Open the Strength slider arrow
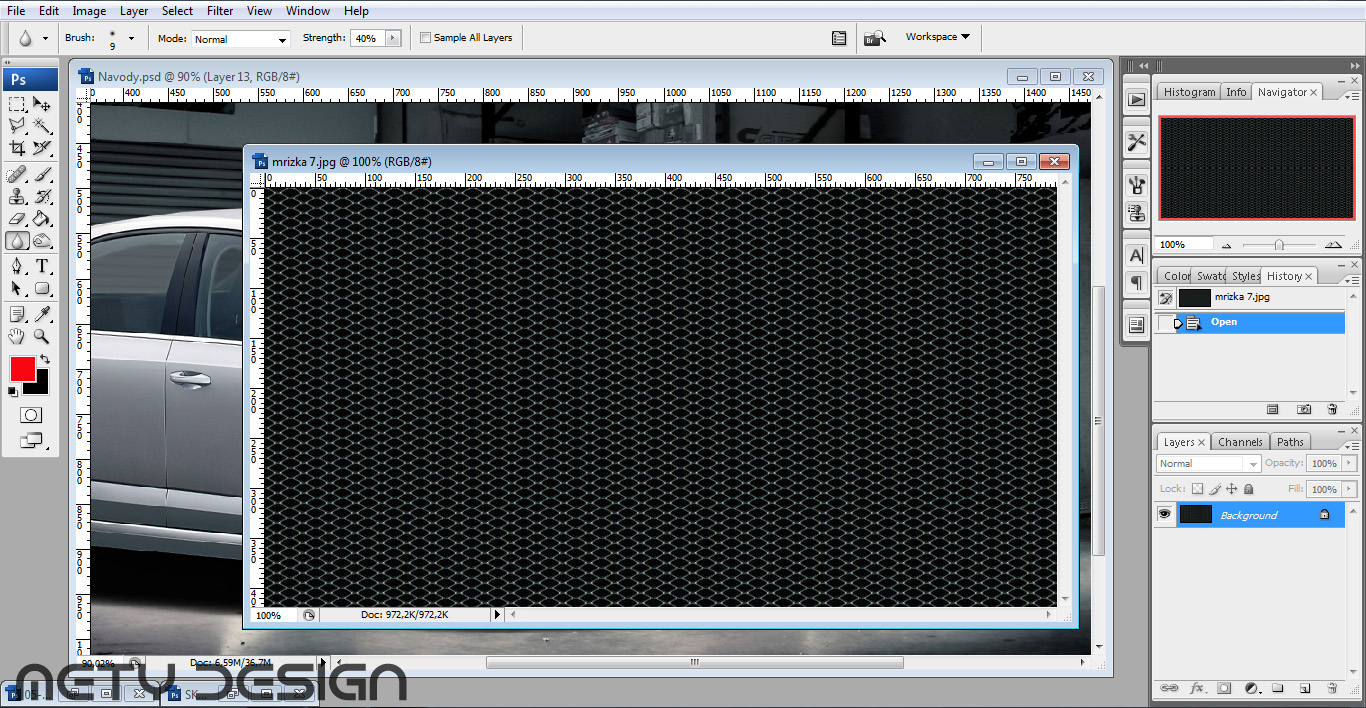 coord(392,38)
